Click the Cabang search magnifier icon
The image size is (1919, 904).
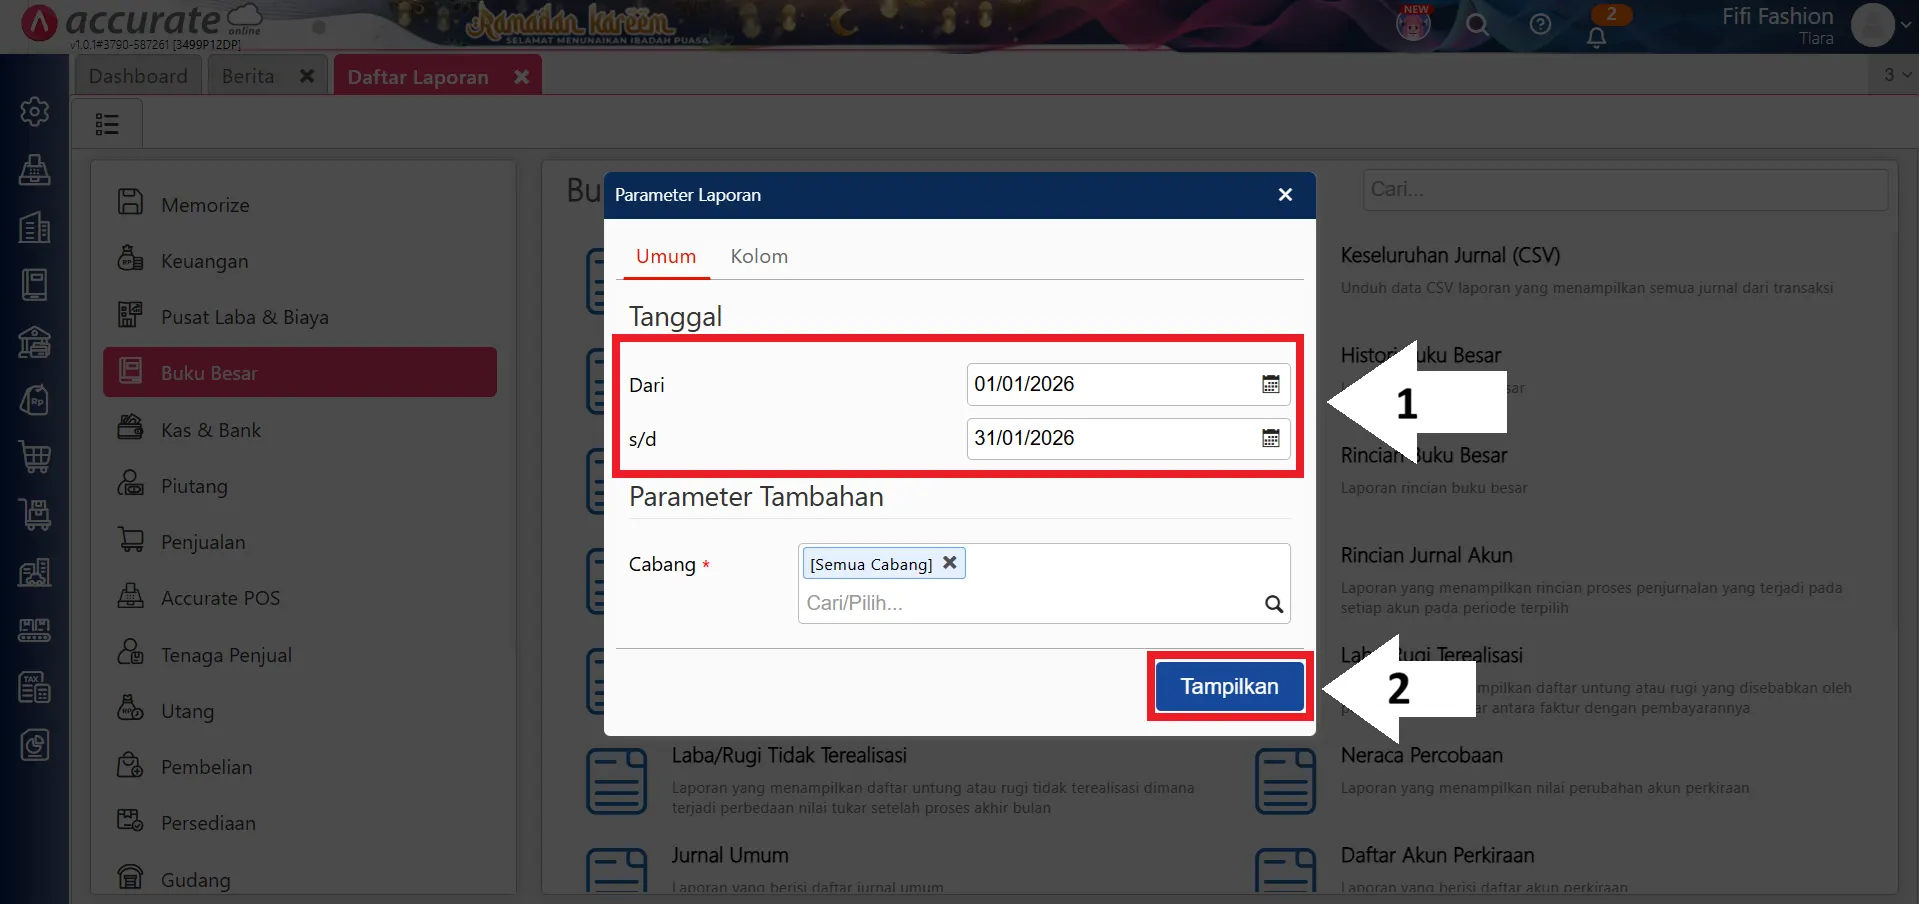pos(1273,604)
